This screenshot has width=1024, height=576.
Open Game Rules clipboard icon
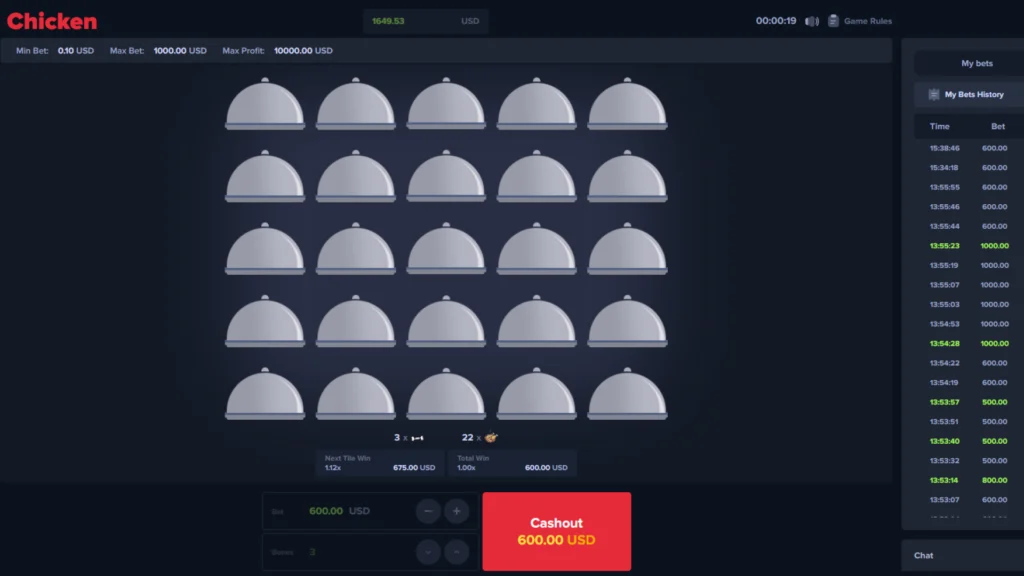(x=833, y=21)
